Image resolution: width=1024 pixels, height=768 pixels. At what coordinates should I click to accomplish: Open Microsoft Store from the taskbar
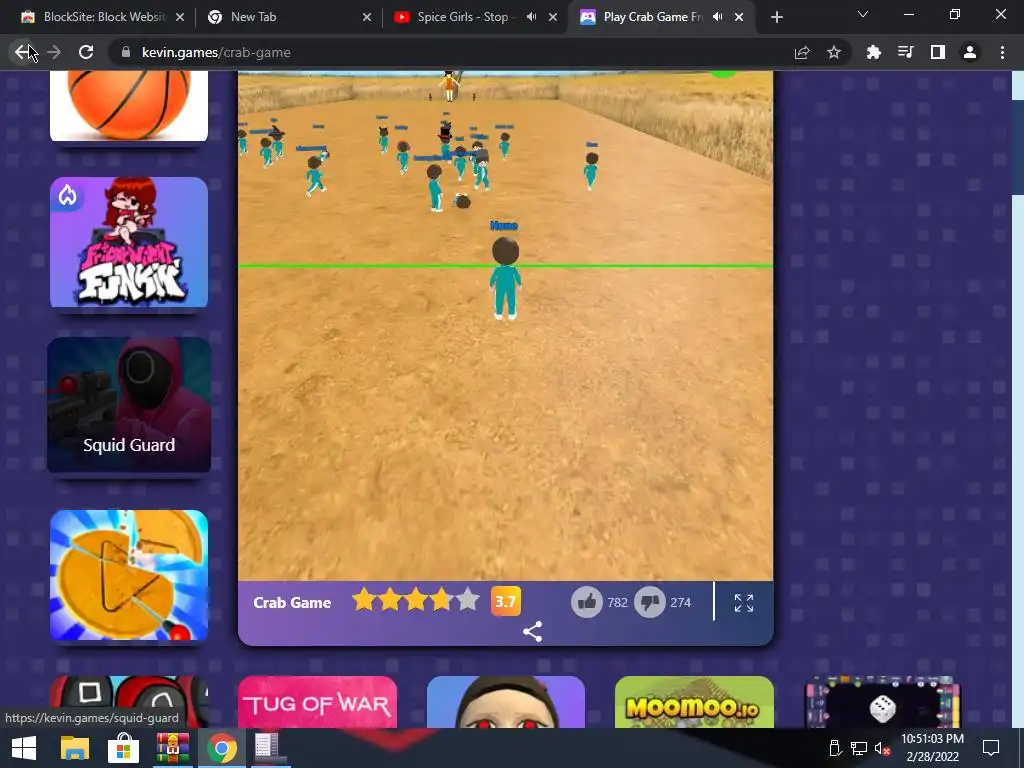(x=123, y=748)
